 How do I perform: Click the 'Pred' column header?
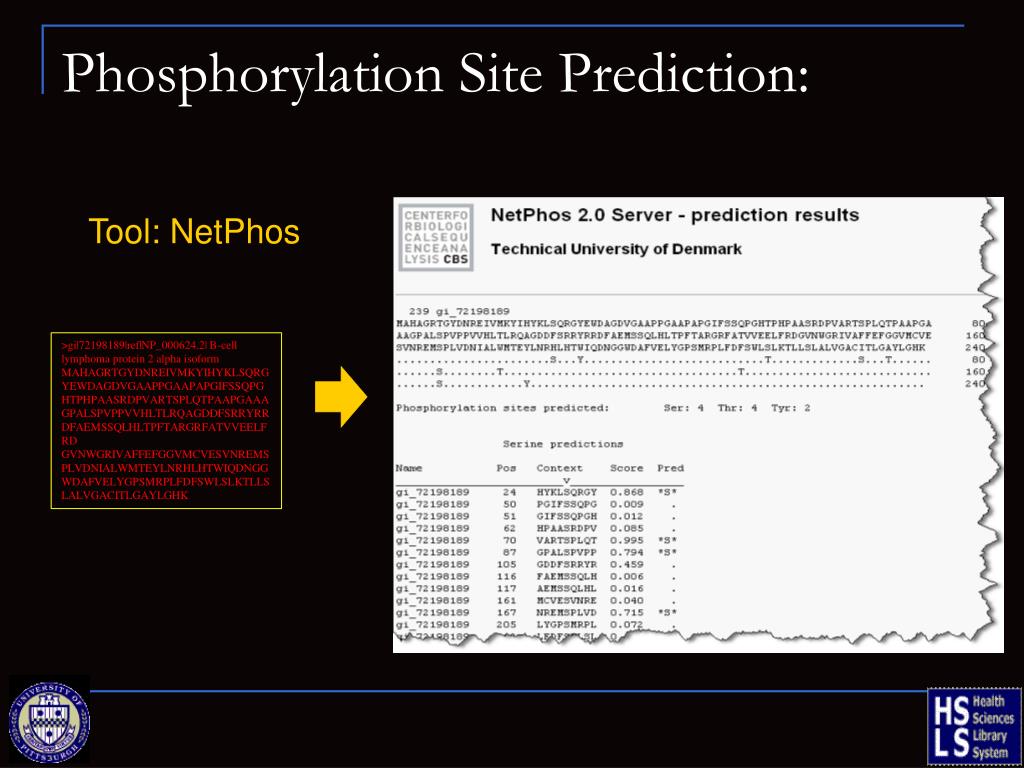tap(670, 468)
